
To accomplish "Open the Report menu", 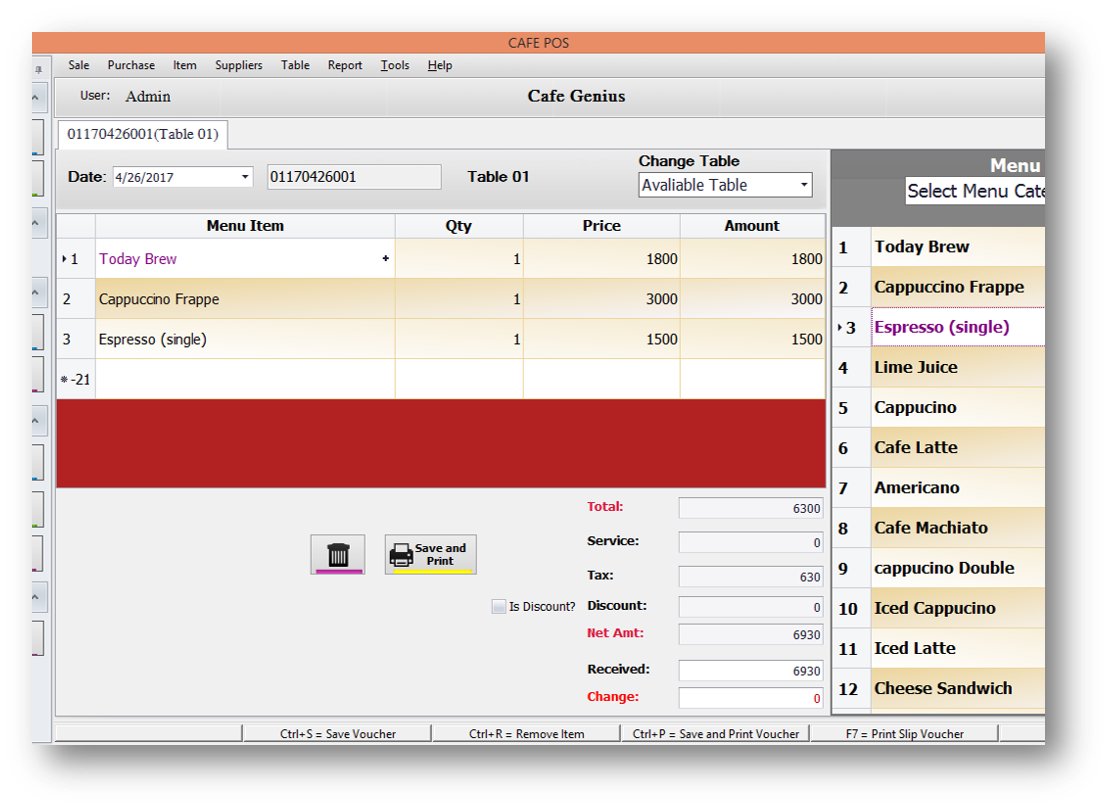I will tap(345, 65).
